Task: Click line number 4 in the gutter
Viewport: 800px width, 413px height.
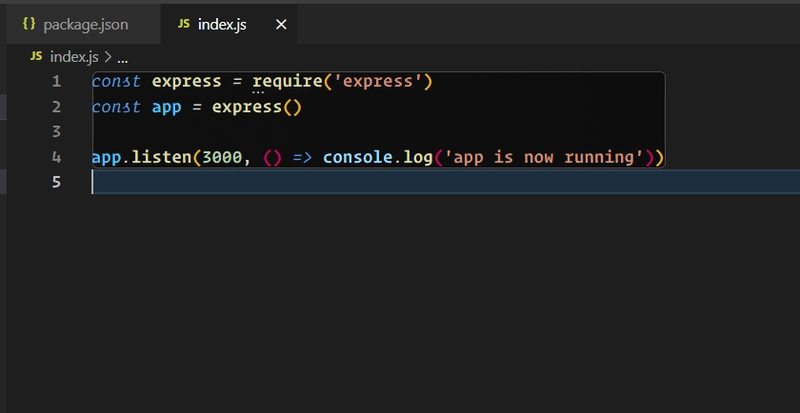Action: coord(56,157)
